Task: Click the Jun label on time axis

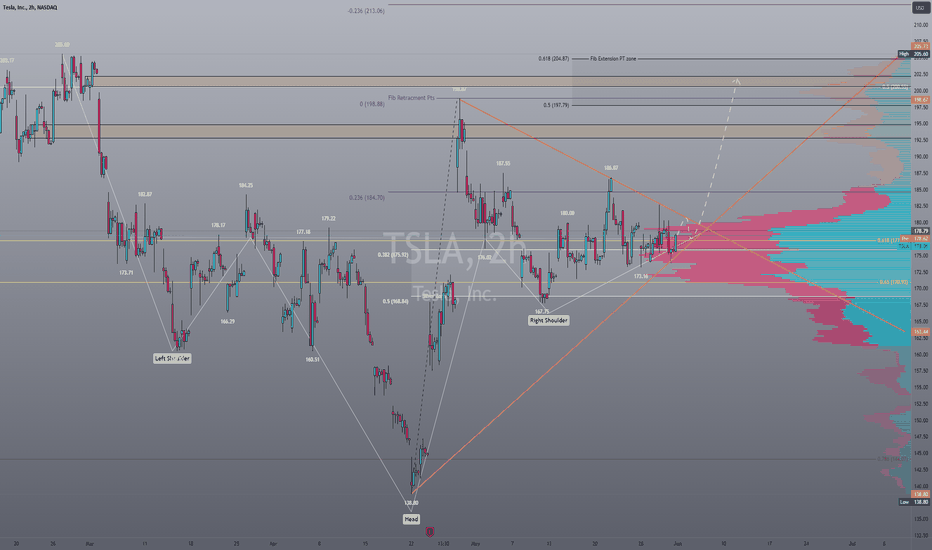Action: [677, 543]
